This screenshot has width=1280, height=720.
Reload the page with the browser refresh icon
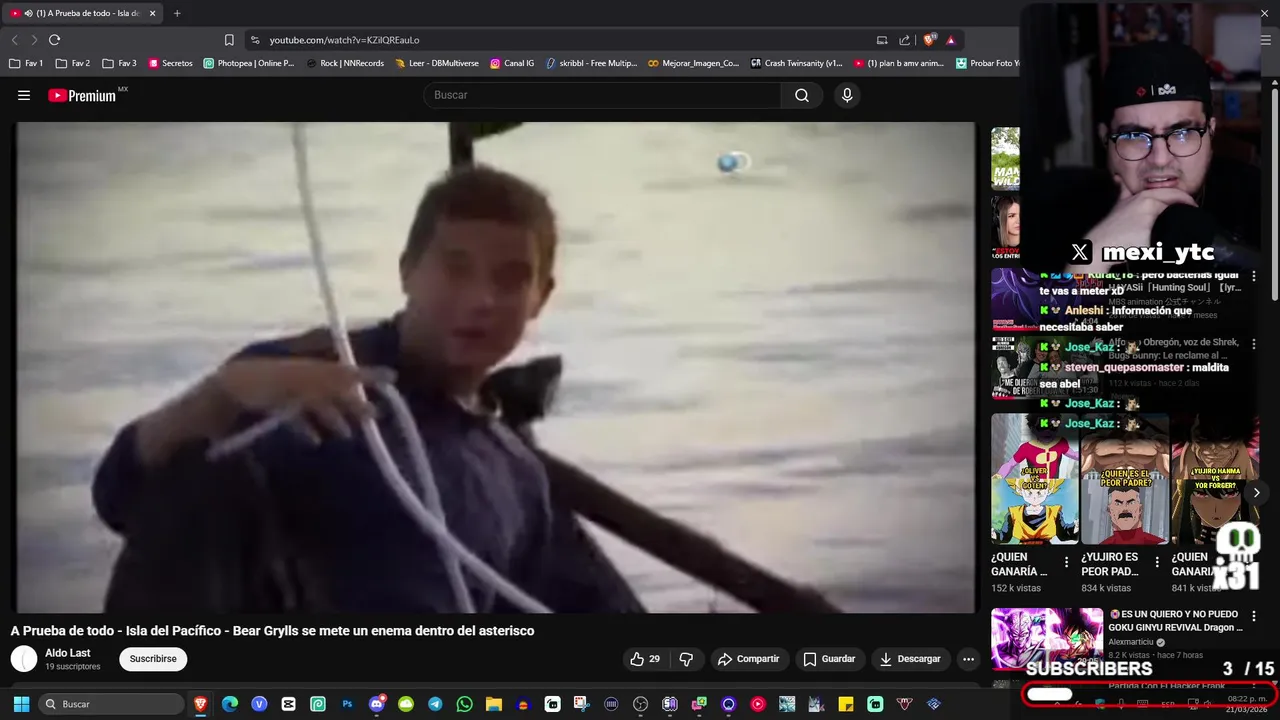(x=54, y=40)
